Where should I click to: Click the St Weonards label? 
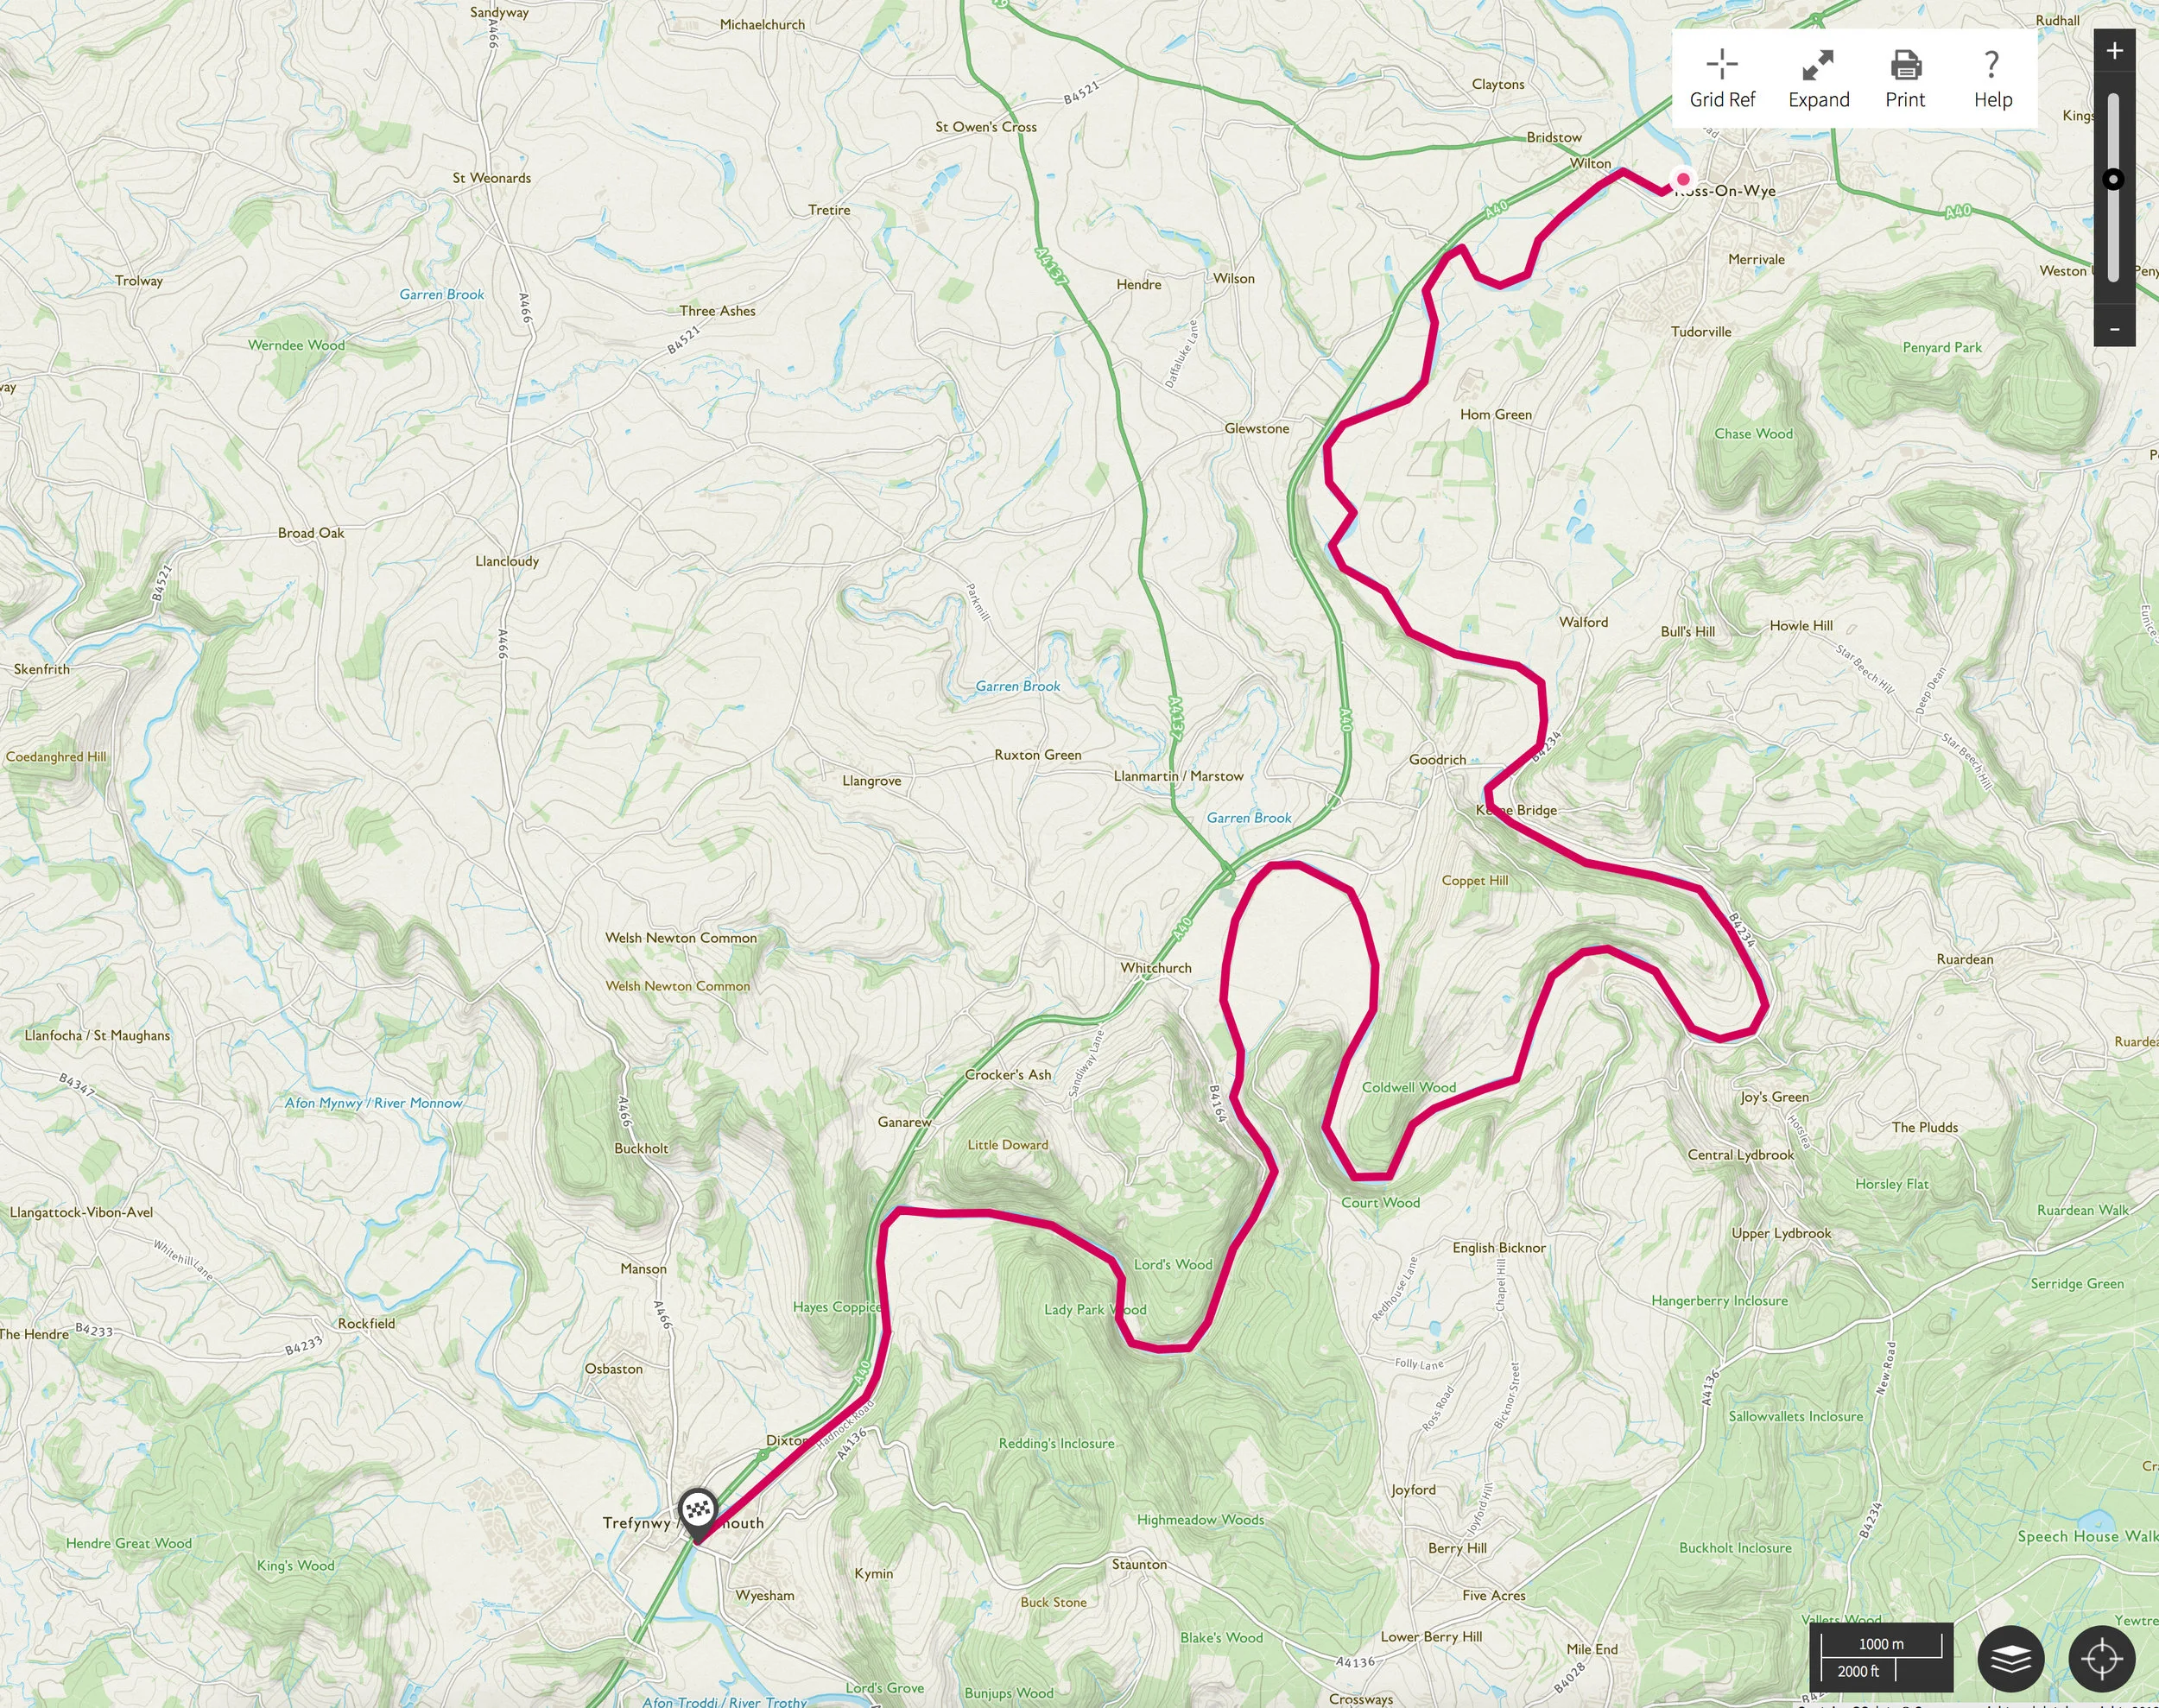(491, 177)
